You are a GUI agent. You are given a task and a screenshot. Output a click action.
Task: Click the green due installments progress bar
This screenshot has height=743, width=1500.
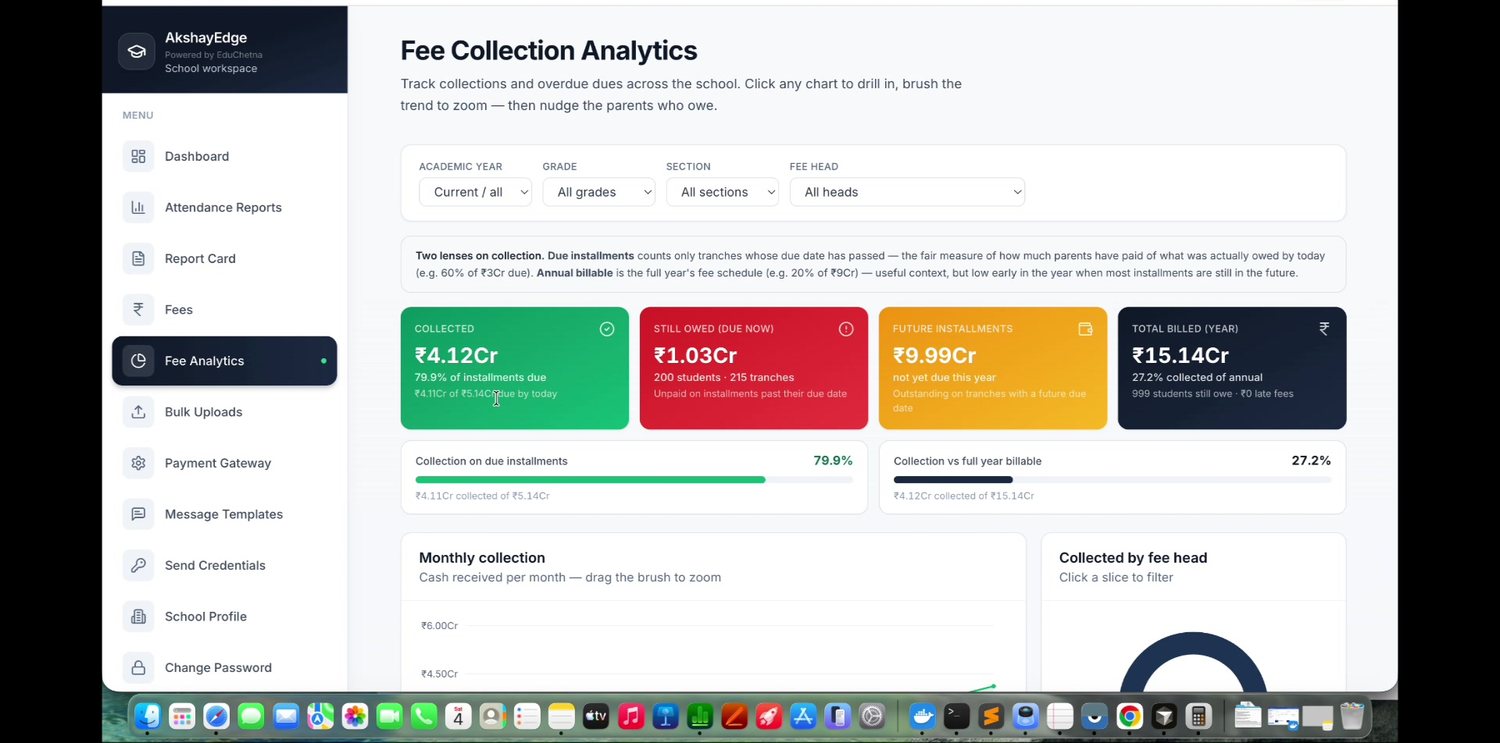click(x=634, y=480)
